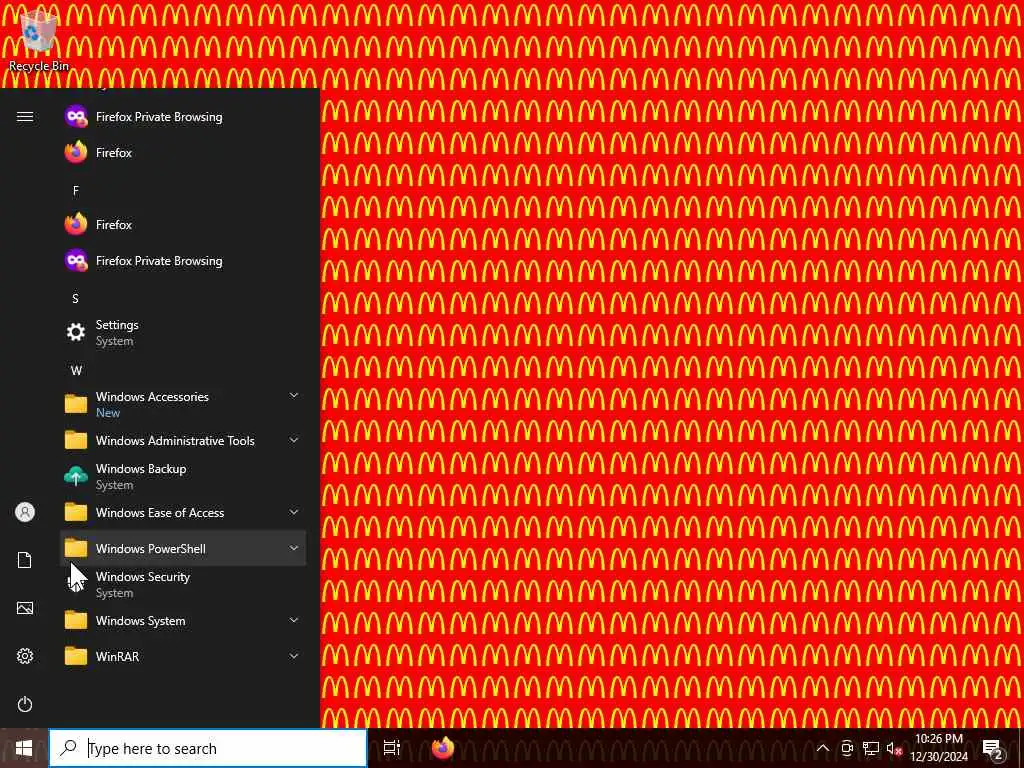Click the muted volume tray icon
Viewport: 1024px width, 768px height.
[x=894, y=748]
